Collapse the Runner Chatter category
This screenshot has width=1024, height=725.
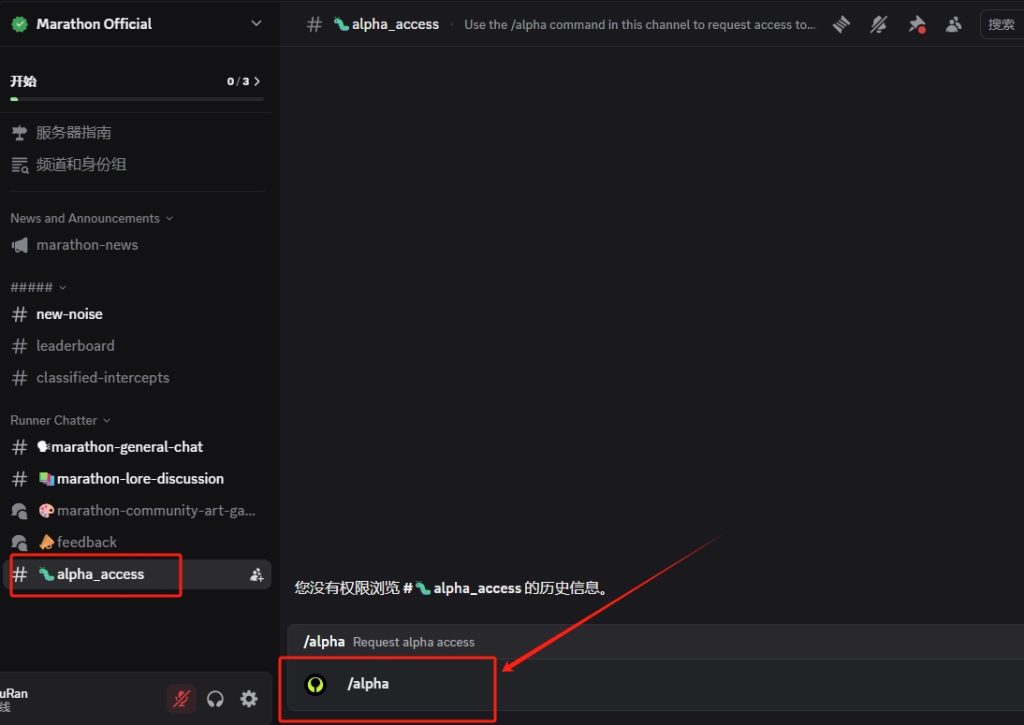[x=60, y=420]
